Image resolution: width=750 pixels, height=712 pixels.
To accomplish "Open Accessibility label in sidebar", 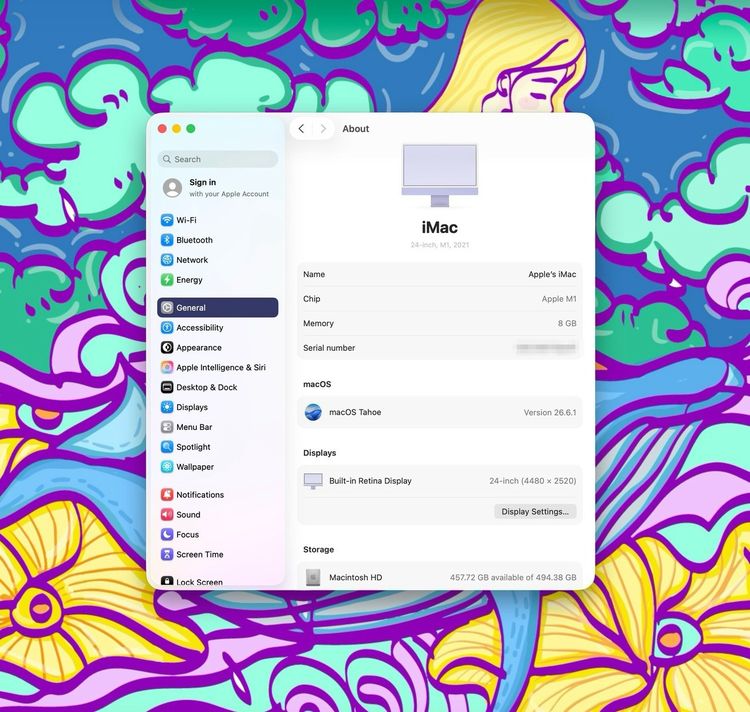I will [x=199, y=328].
